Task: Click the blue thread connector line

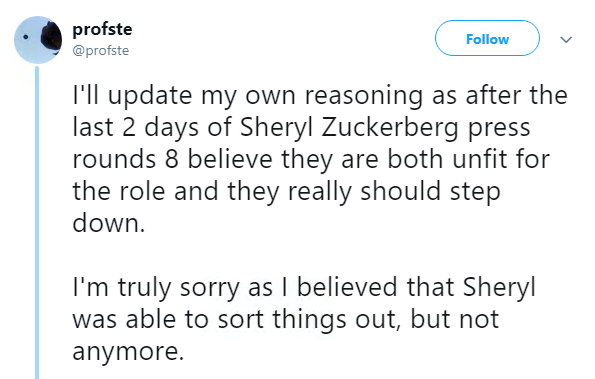Action: coord(37,222)
